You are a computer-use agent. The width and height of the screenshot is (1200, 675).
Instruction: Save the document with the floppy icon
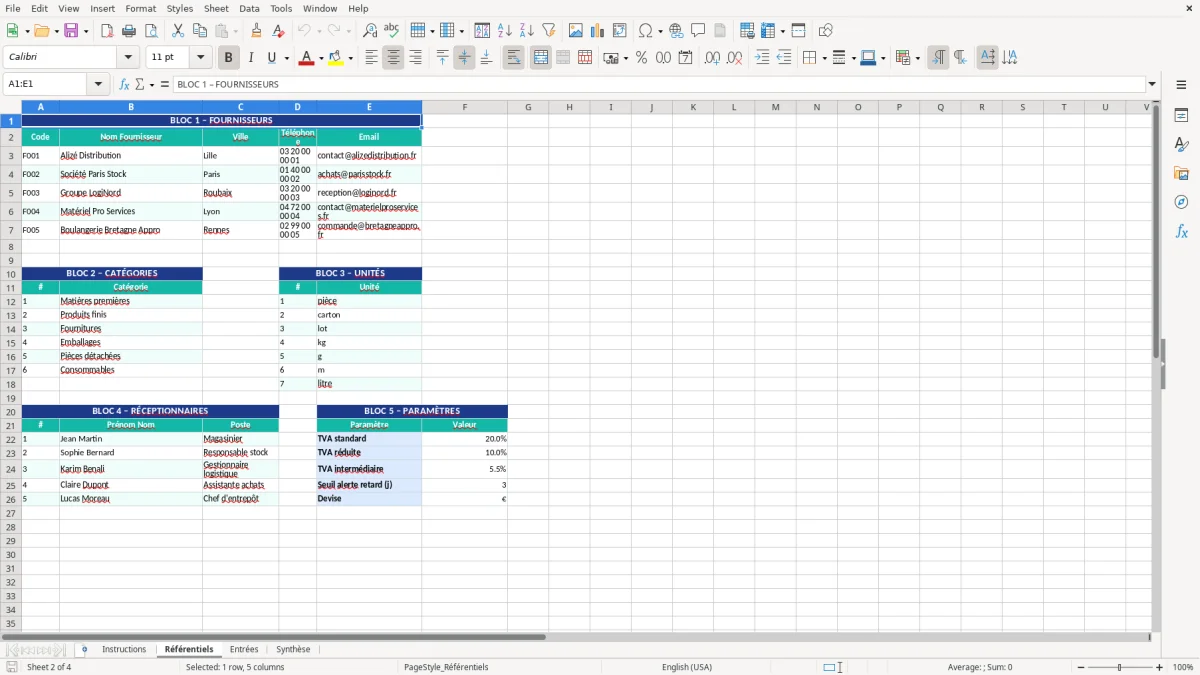(x=71, y=31)
